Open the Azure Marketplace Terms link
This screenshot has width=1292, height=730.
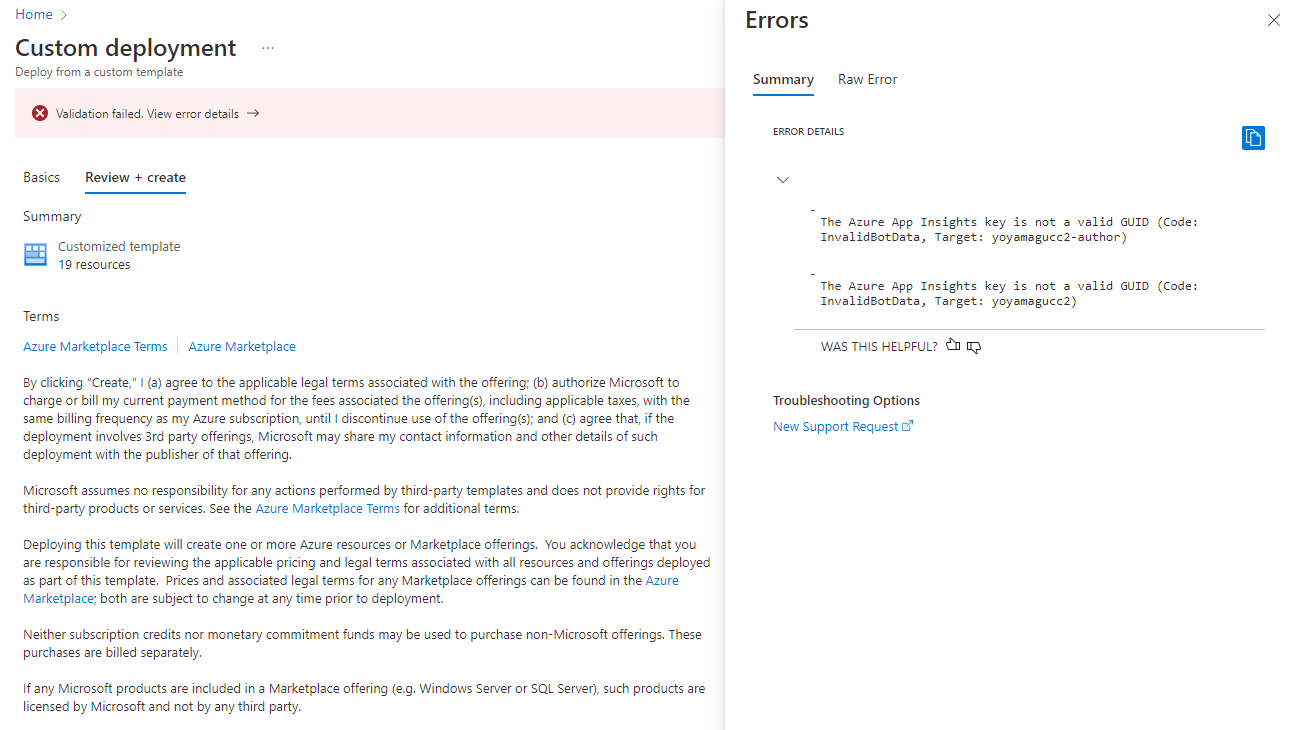point(95,346)
